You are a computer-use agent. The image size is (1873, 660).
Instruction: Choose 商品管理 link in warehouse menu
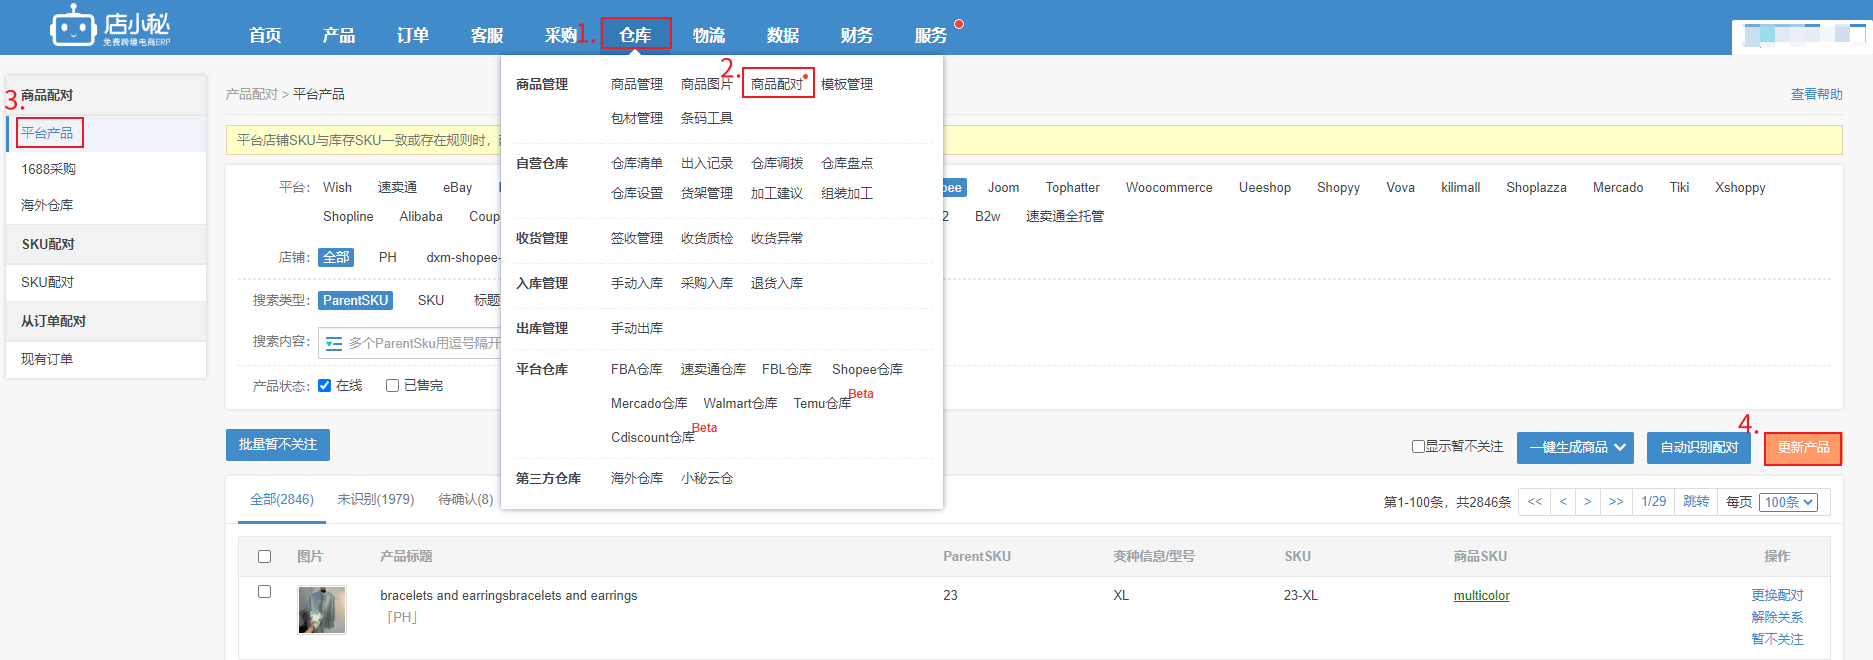pyautogui.click(x=637, y=84)
